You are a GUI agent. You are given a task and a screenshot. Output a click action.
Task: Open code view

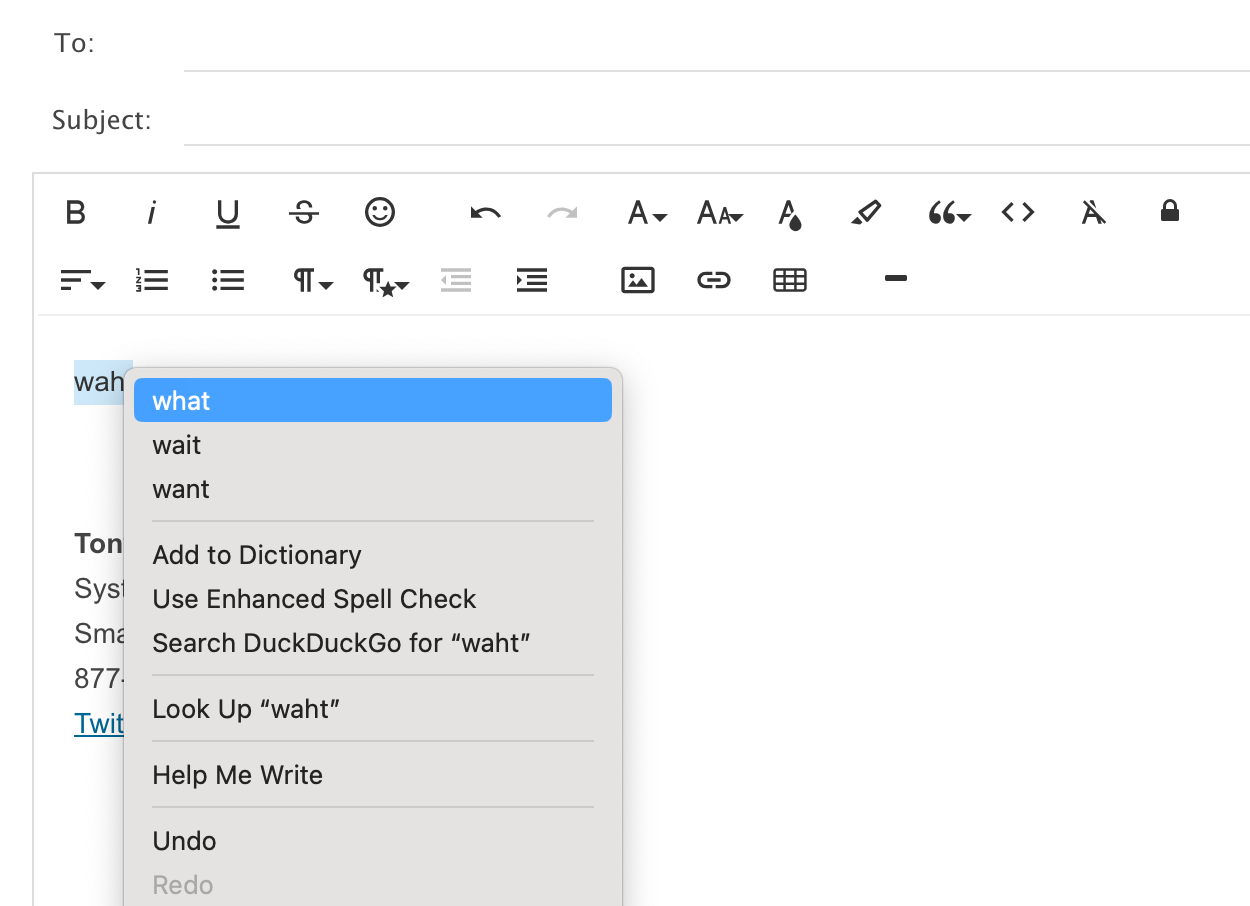pos(1018,212)
